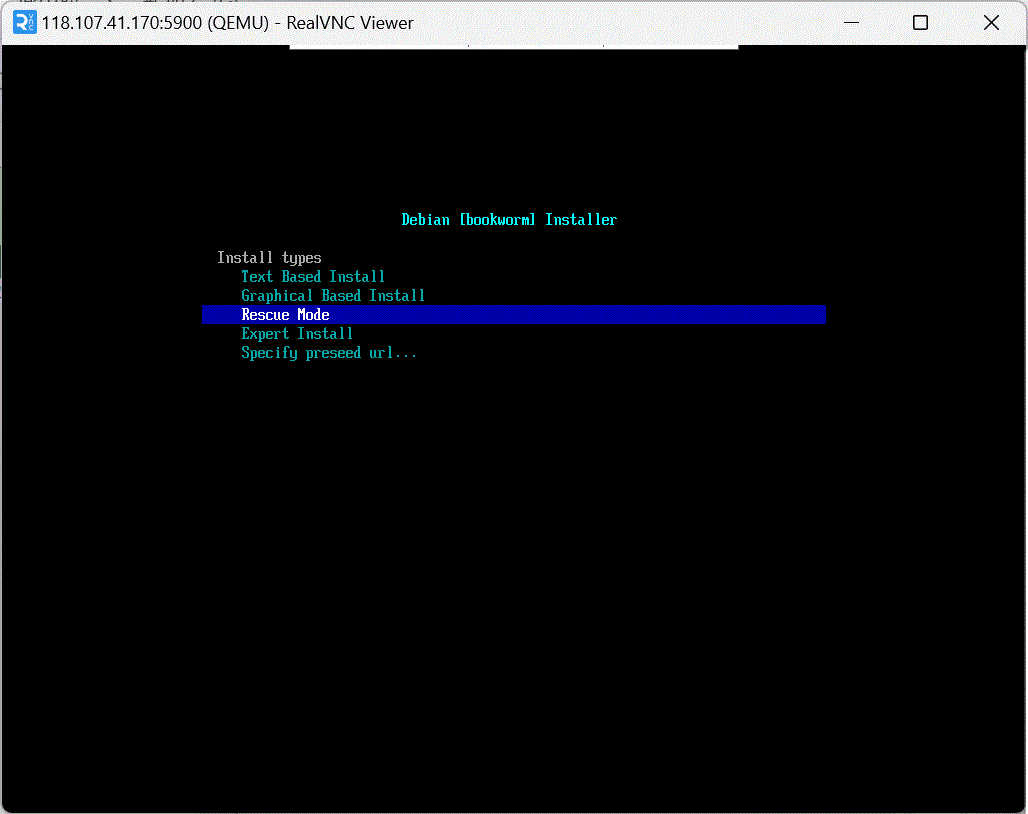This screenshot has height=814, width=1028.
Task: Click the middle segment of the VNC toolbar strip
Action: pyautogui.click(x=536, y=46)
